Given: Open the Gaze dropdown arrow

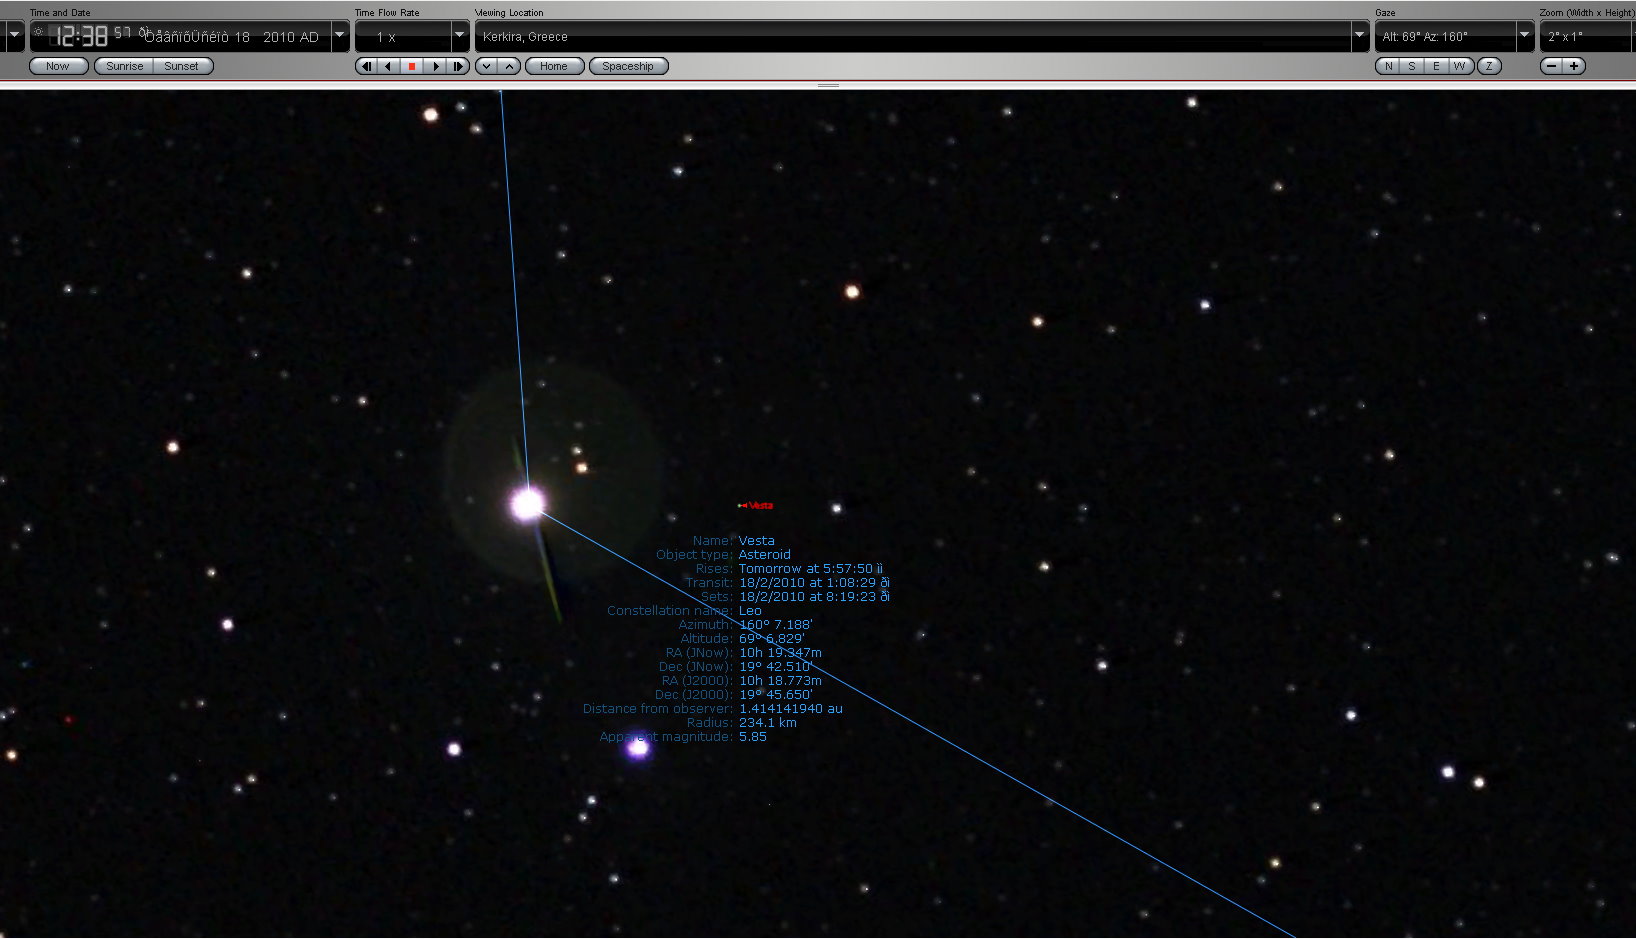Looking at the screenshot, I should pos(1525,36).
